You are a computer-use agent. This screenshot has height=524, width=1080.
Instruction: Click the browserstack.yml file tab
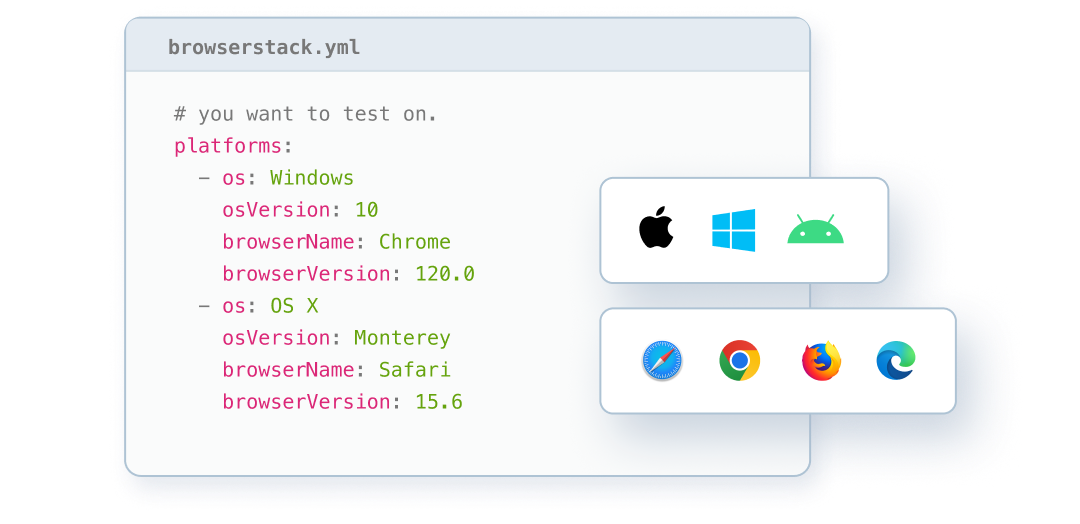[x=264, y=47]
